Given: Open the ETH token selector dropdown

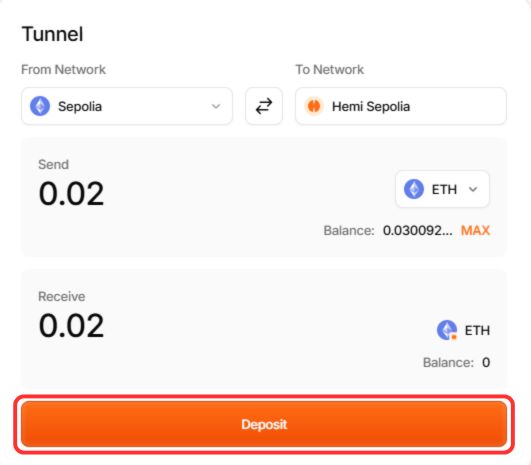Looking at the screenshot, I should coord(442,189).
